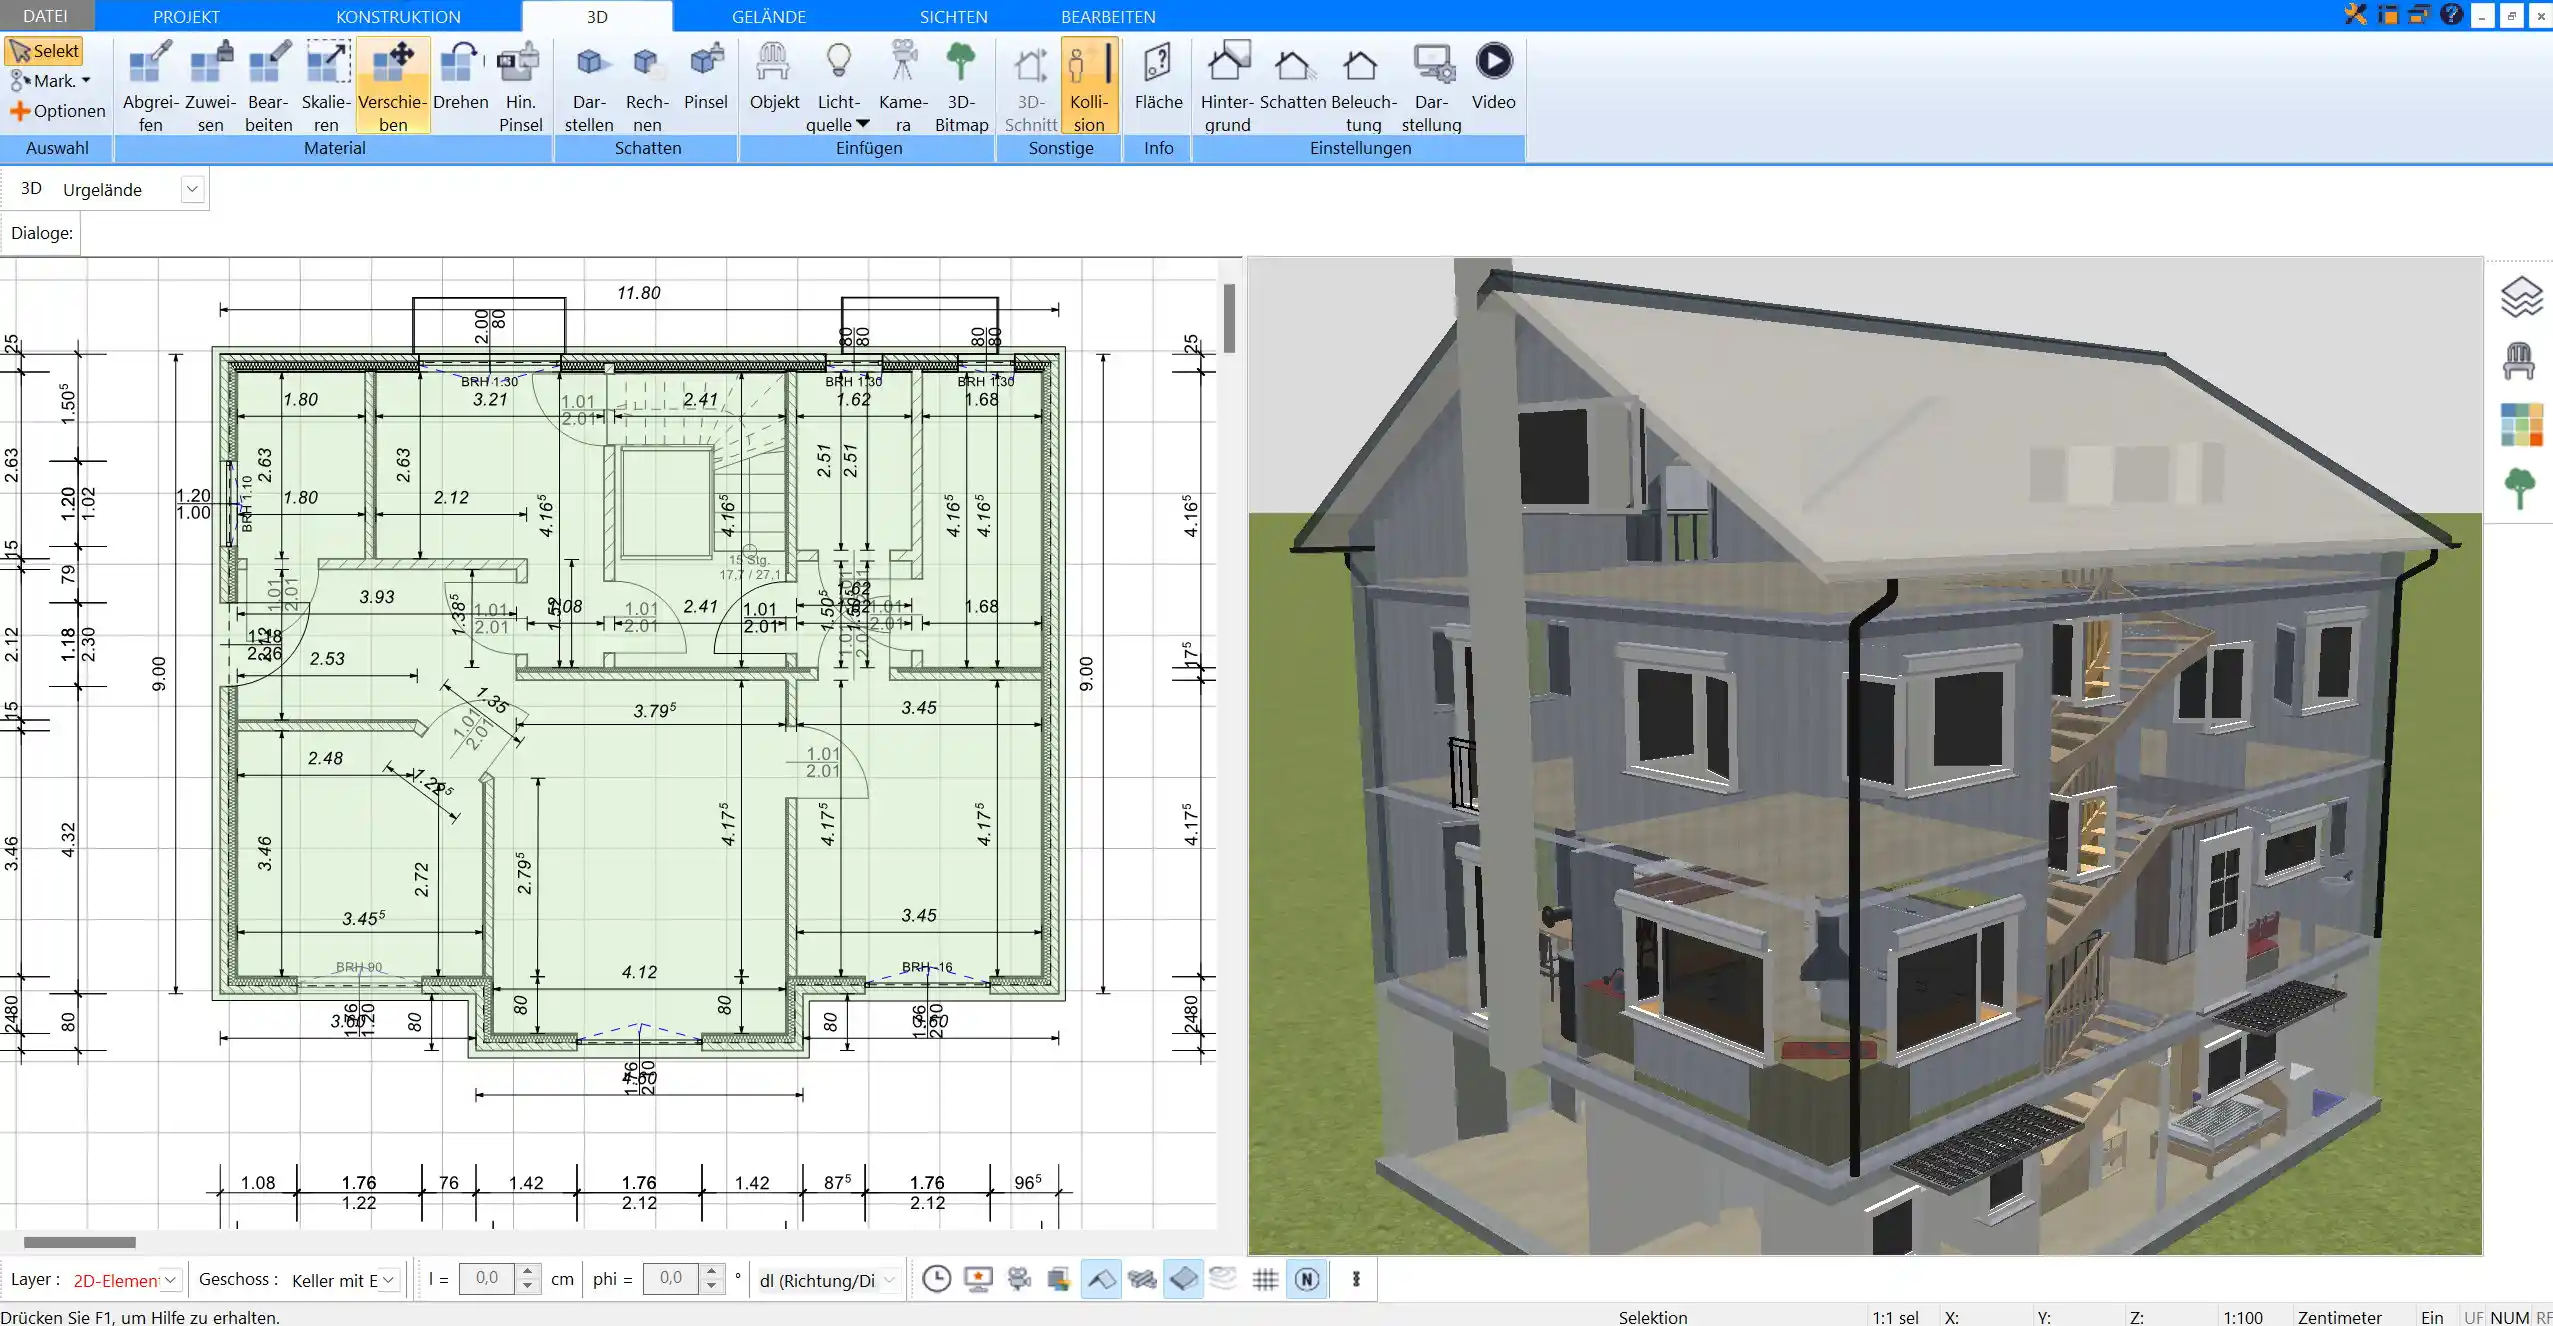The image size is (2553, 1326).
Task: Open Schatten settings
Action: (1292, 76)
